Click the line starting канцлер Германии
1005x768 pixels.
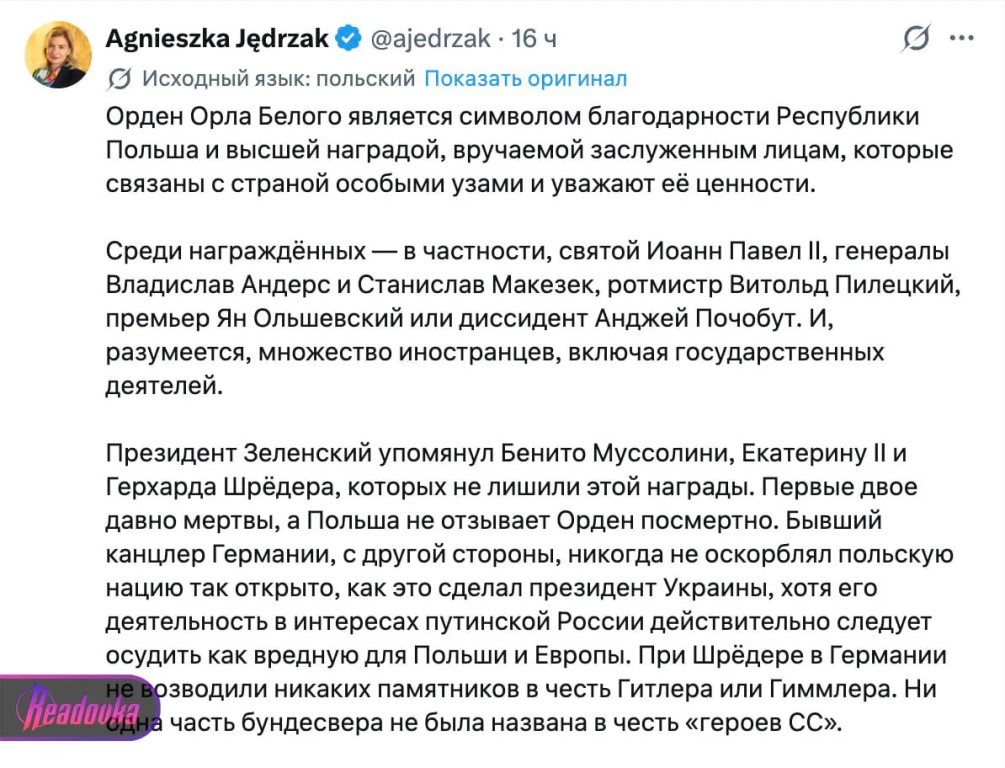[x=529, y=554]
